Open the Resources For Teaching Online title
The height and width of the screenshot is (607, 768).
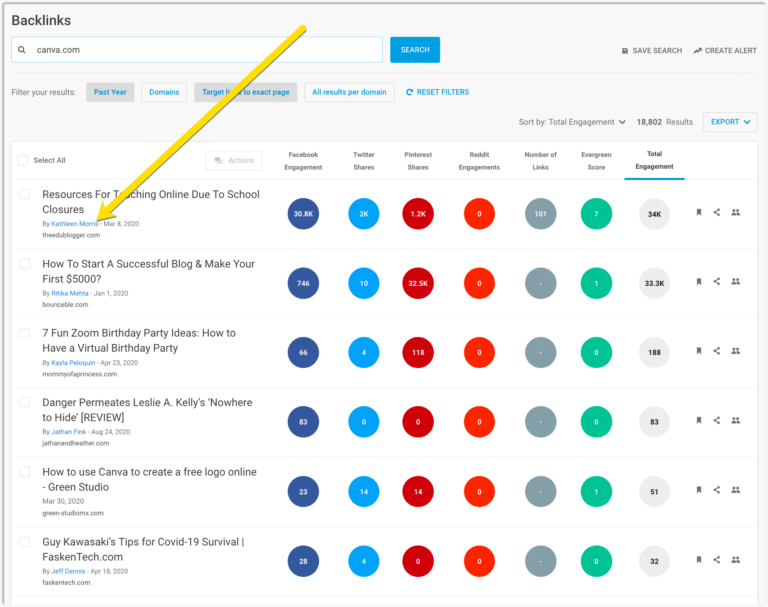click(151, 202)
